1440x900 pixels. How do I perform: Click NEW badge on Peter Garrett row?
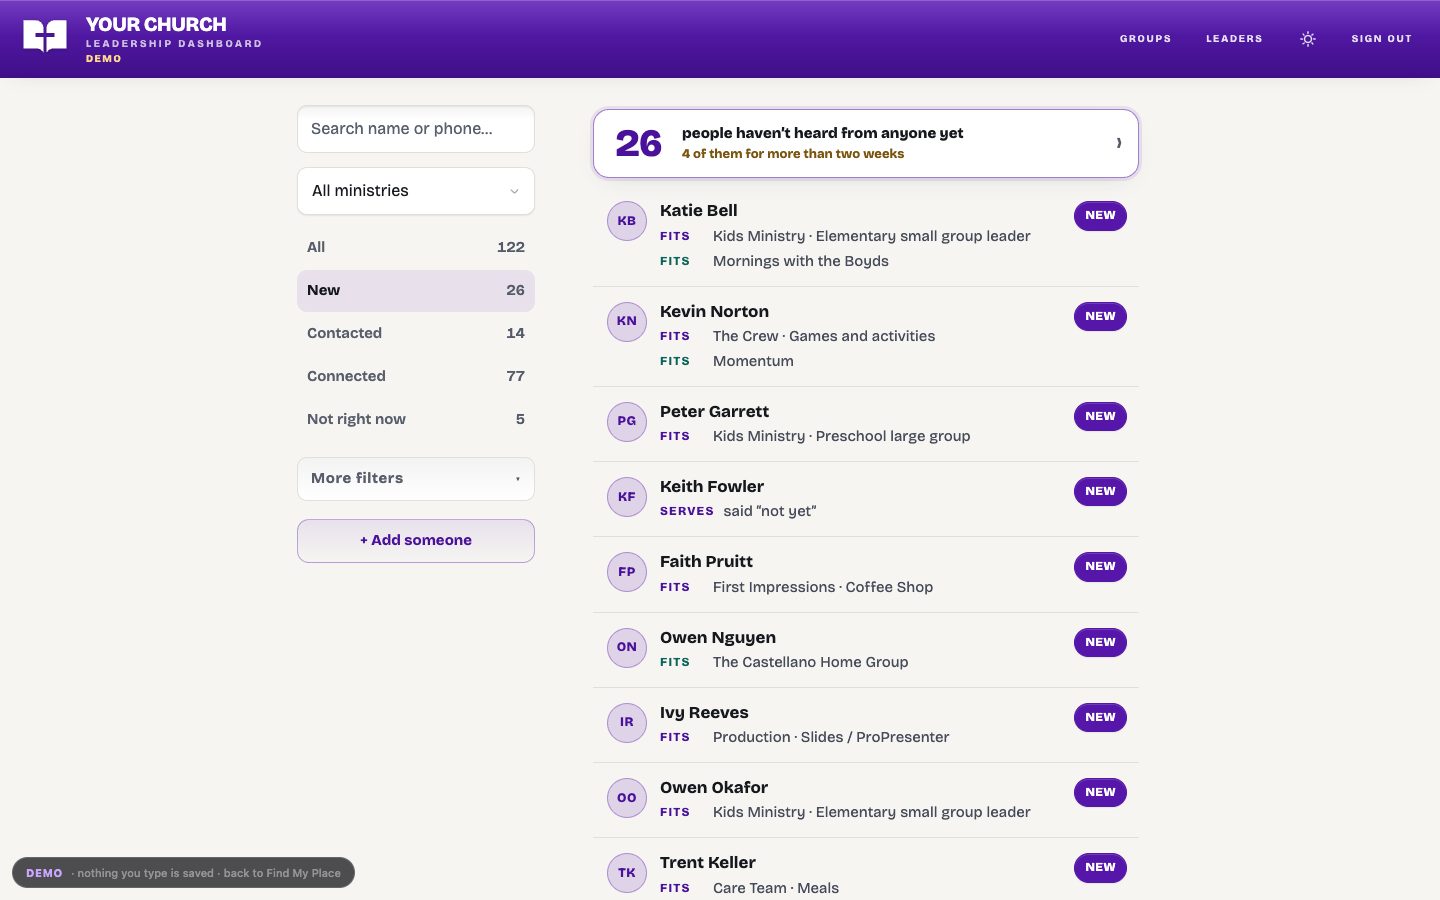point(1100,417)
